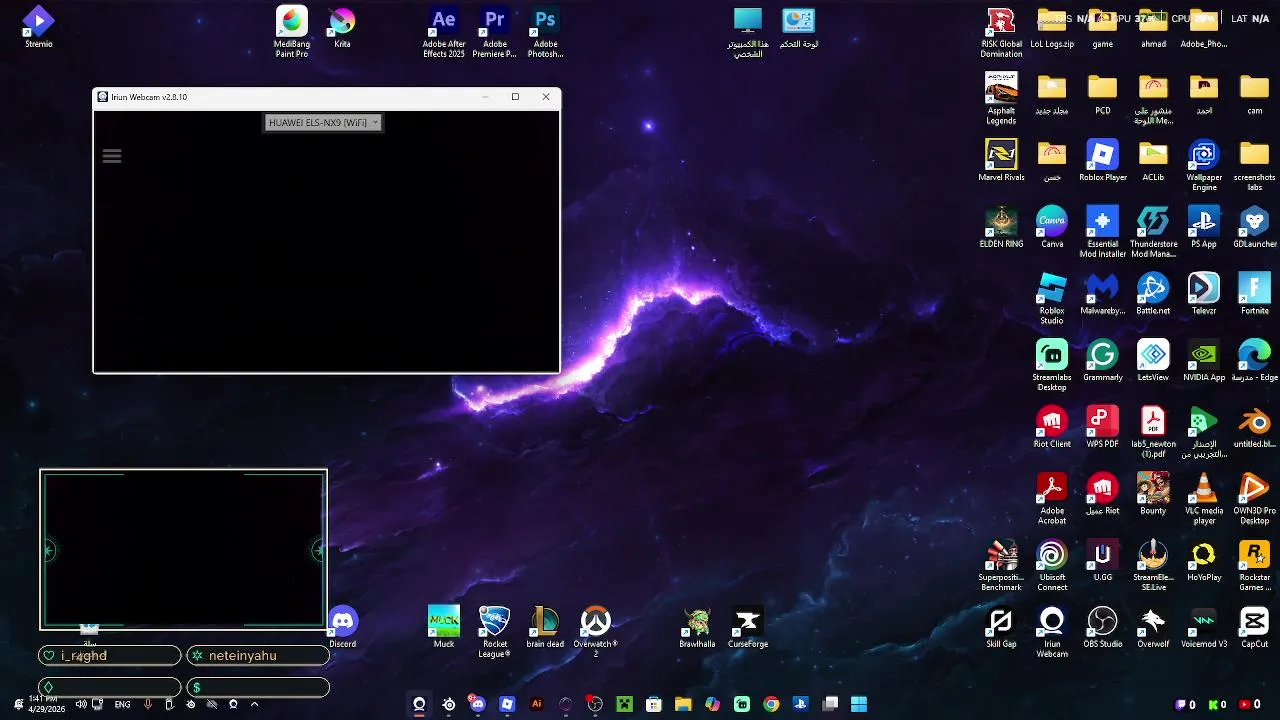Click the Windows Start button

point(859,704)
